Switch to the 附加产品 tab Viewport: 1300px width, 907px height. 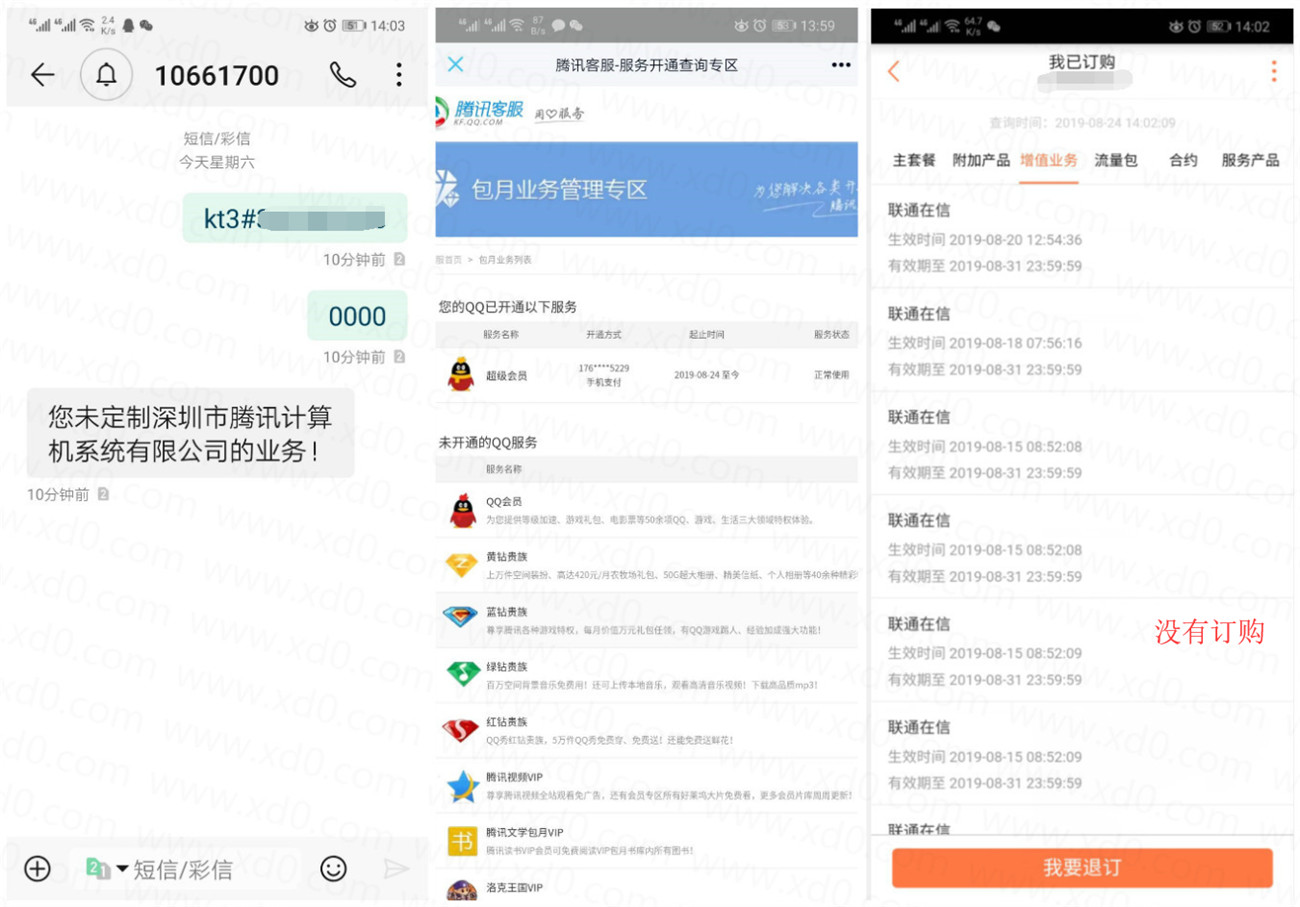[981, 160]
